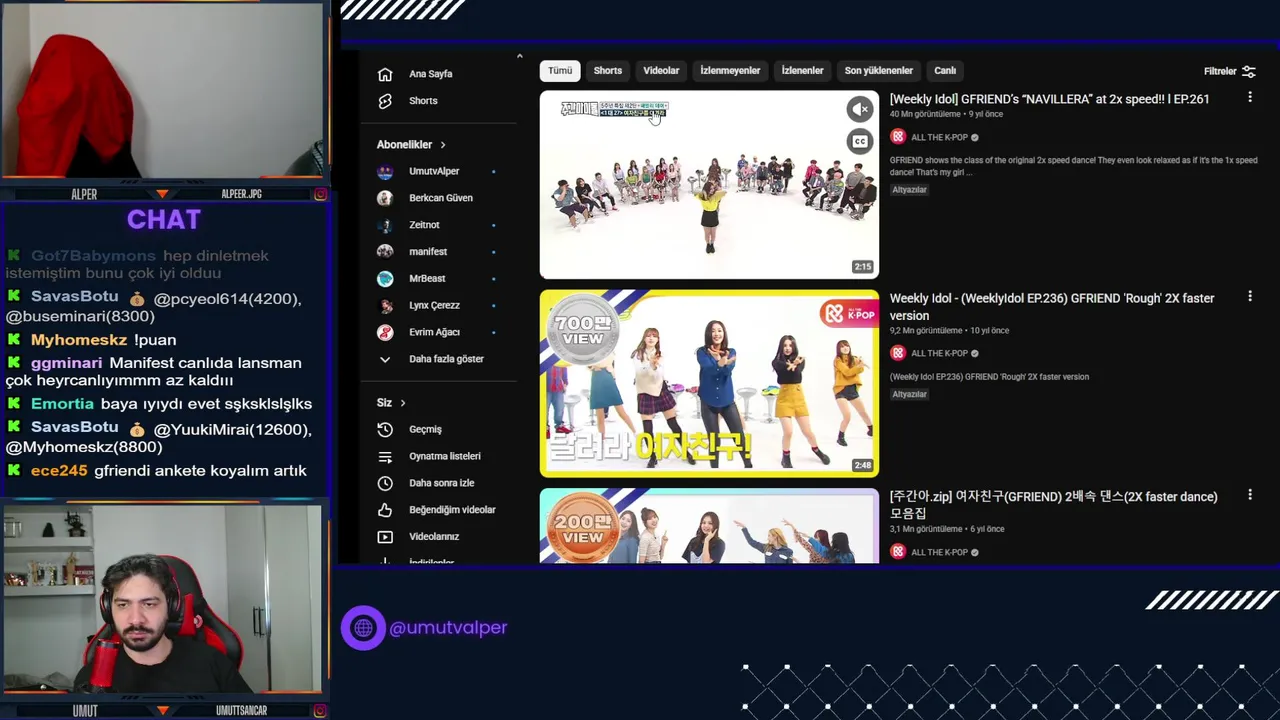Select the Canlı filter chip
1280x720 pixels.
tap(945, 71)
